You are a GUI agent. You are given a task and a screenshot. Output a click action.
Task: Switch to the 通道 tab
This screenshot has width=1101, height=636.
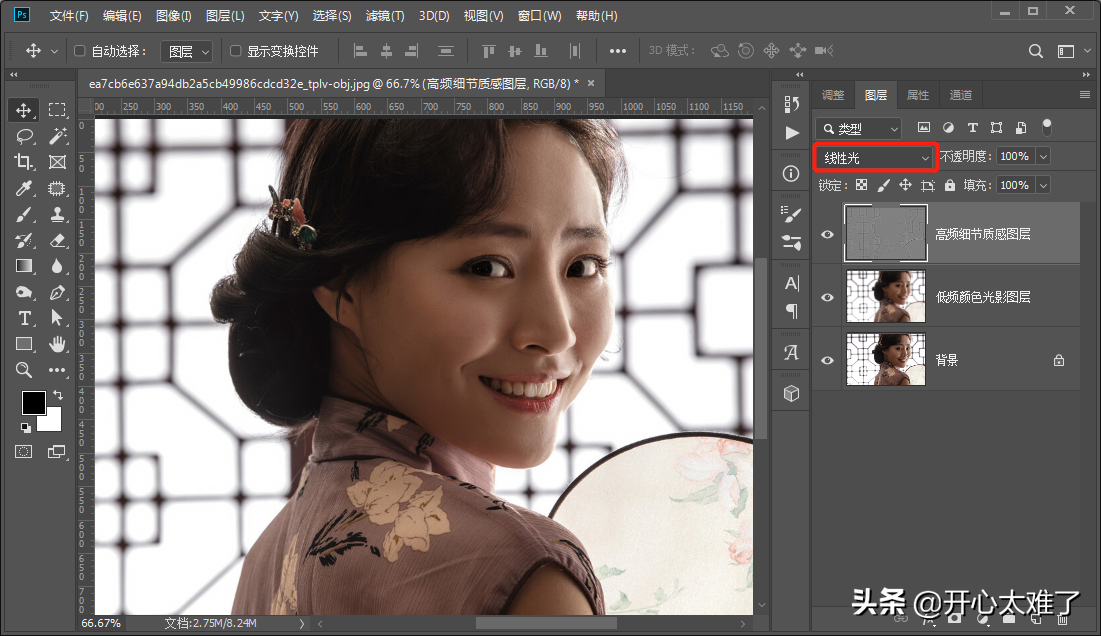[960, 95]
